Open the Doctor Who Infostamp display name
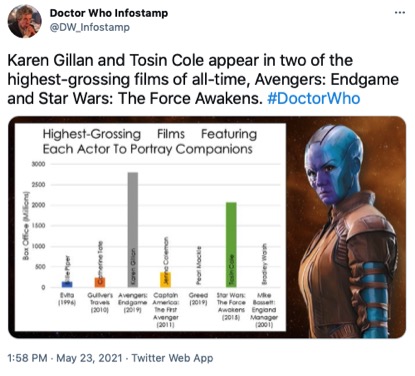Image resolution: width=415 pixels, height=376 pixels. pyautogui.click(x=109, y=13)
